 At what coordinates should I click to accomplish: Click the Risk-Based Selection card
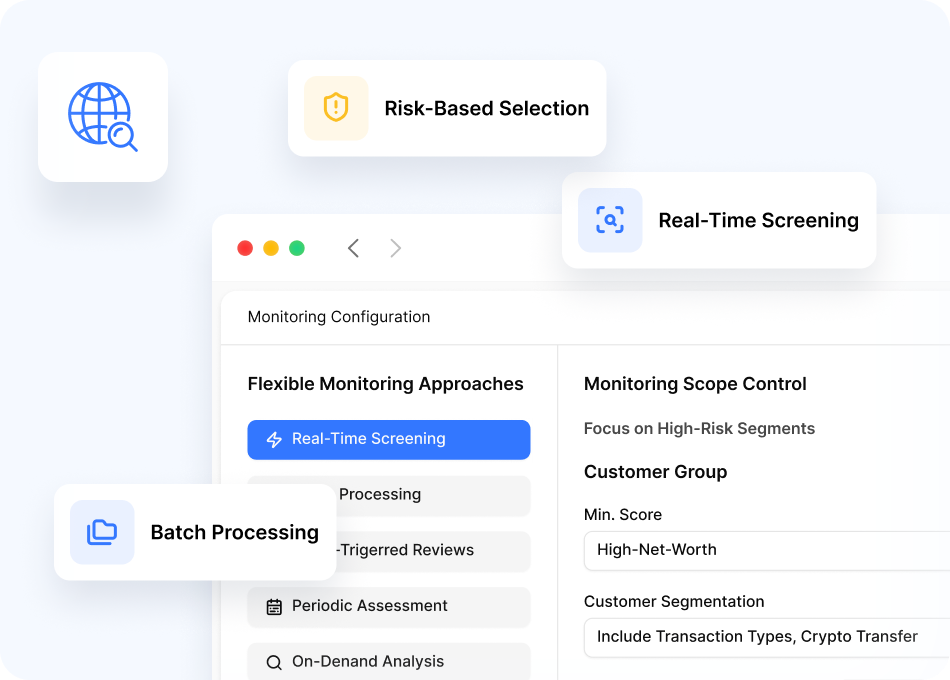coord(447,108)
